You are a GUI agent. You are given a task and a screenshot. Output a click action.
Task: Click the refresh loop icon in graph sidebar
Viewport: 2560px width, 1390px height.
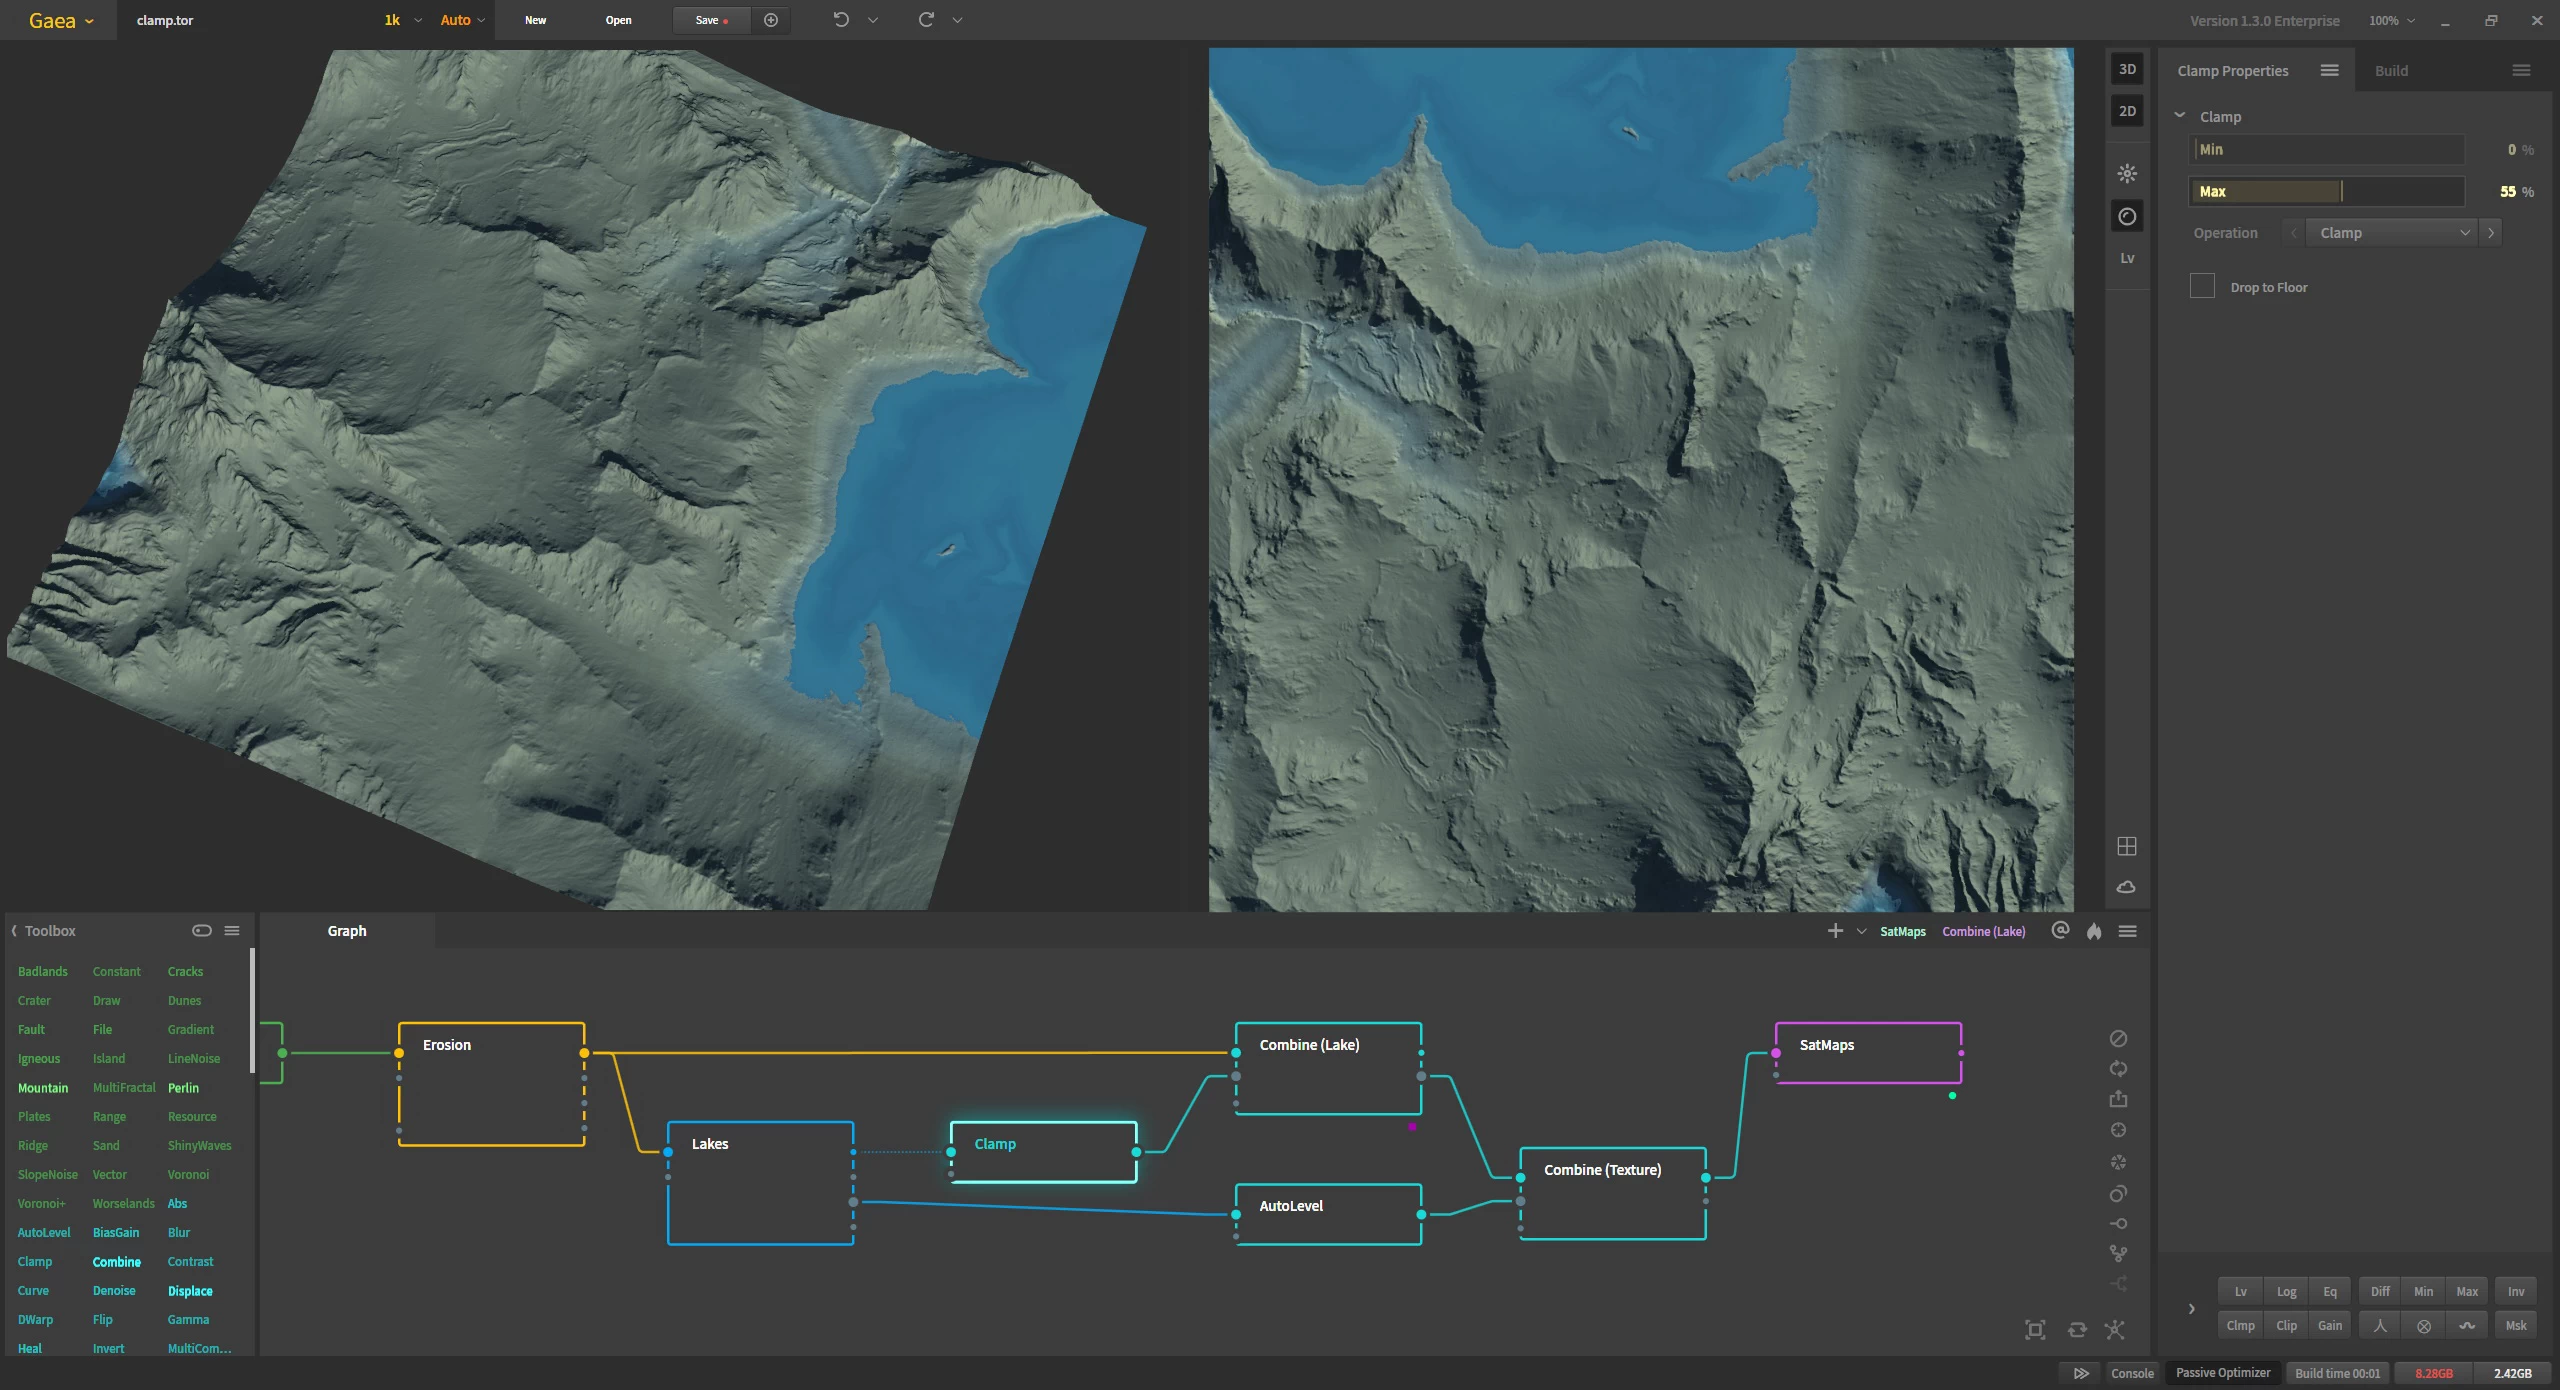pyautogui.click(x=2118, y=1069)
